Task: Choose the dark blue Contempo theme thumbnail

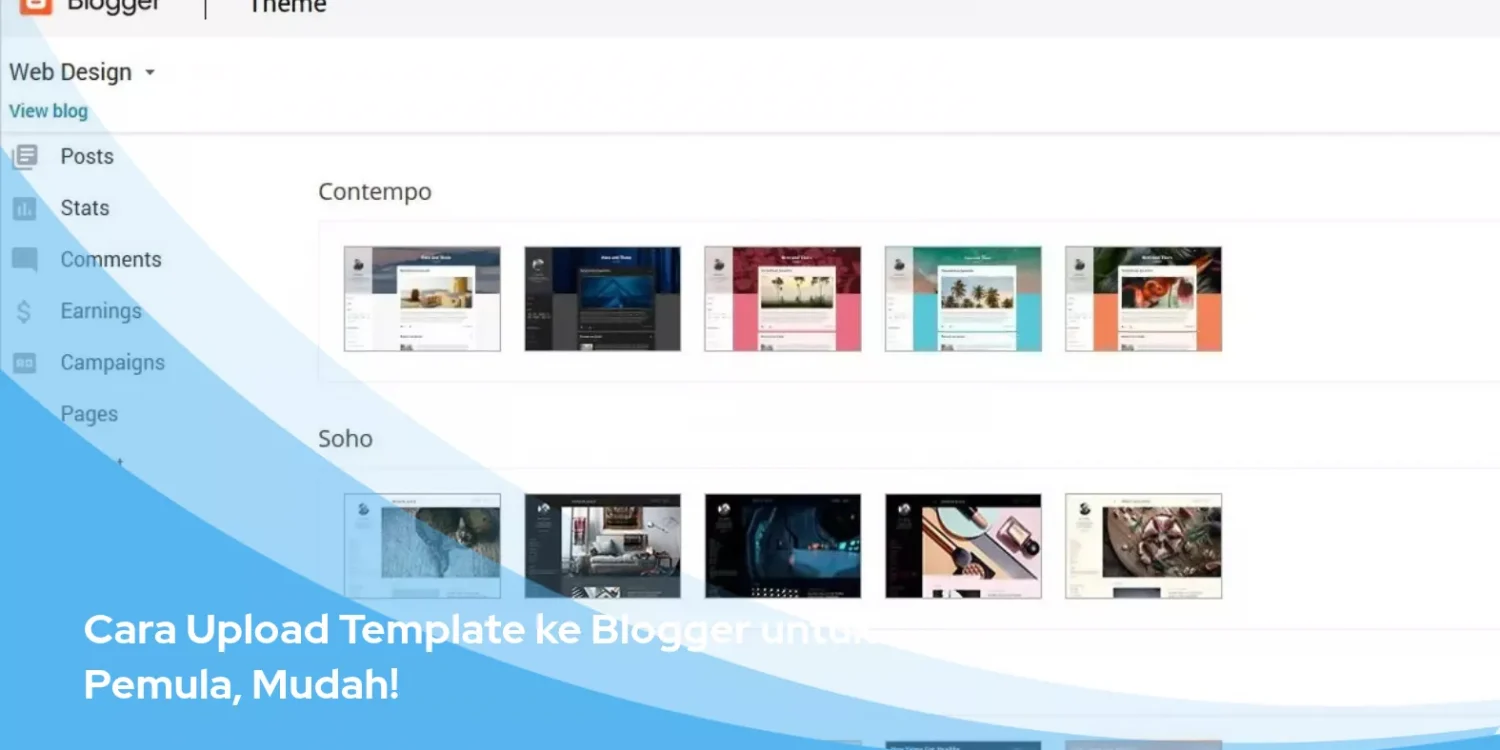Action: point(603,299)
